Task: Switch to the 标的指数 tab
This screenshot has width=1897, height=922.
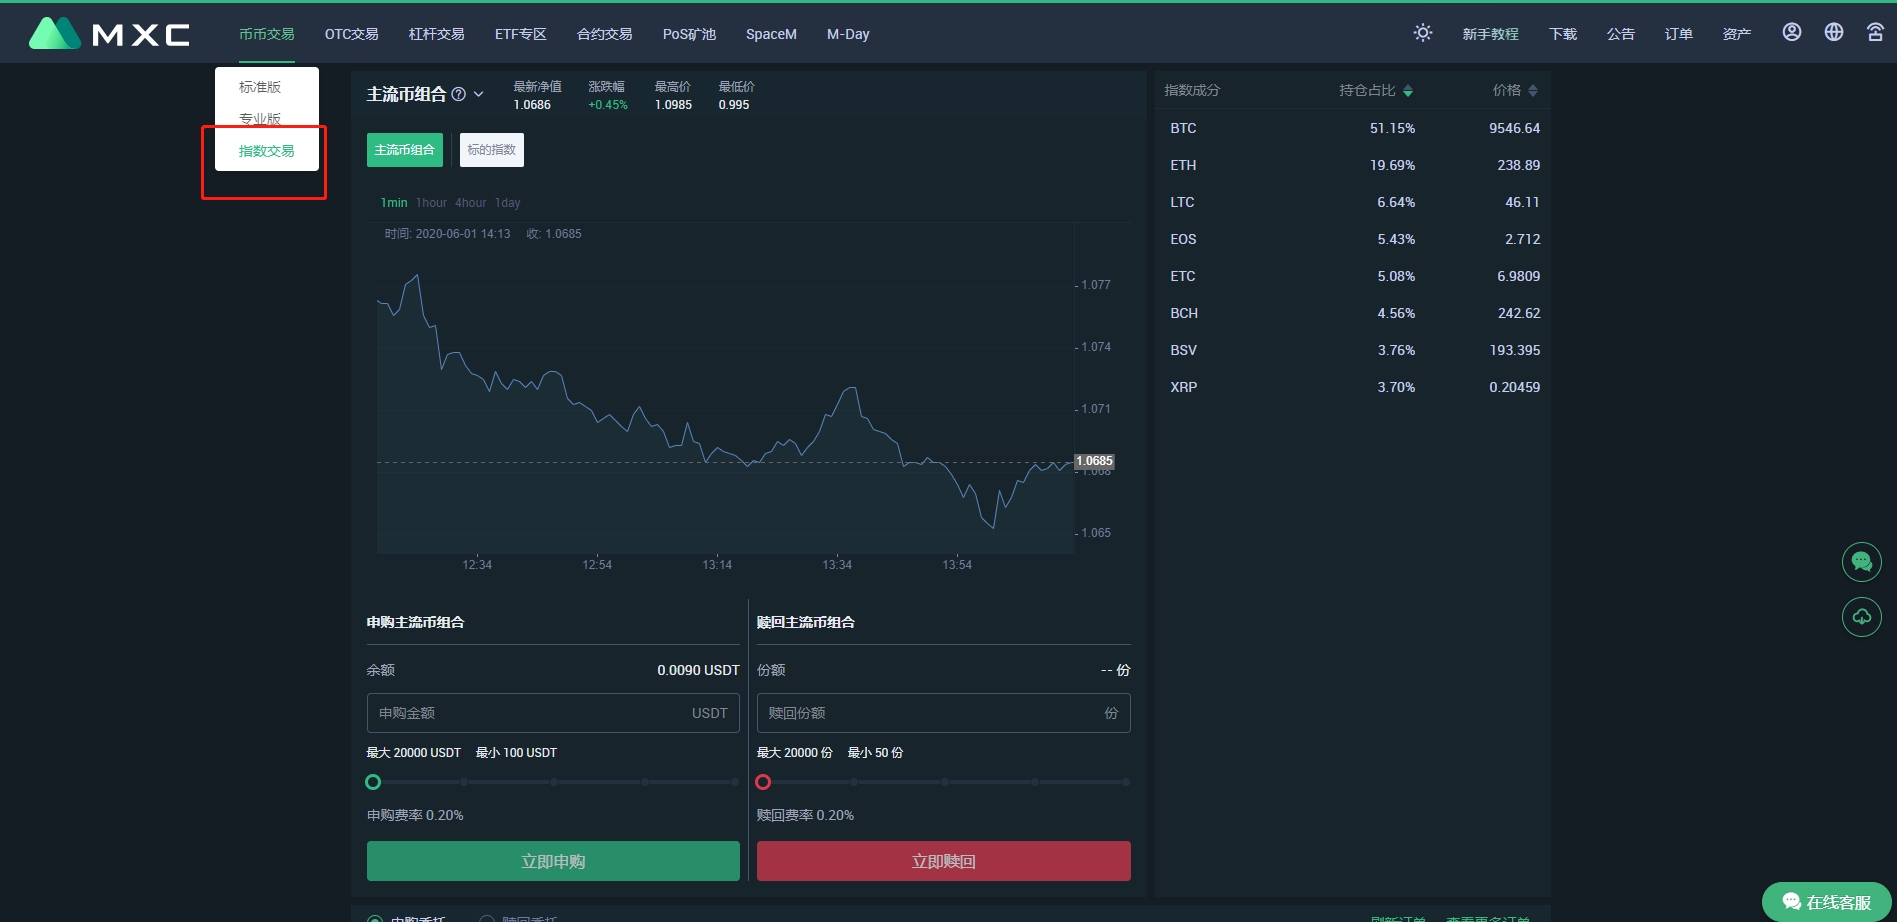Action: [x=491, y=150]
